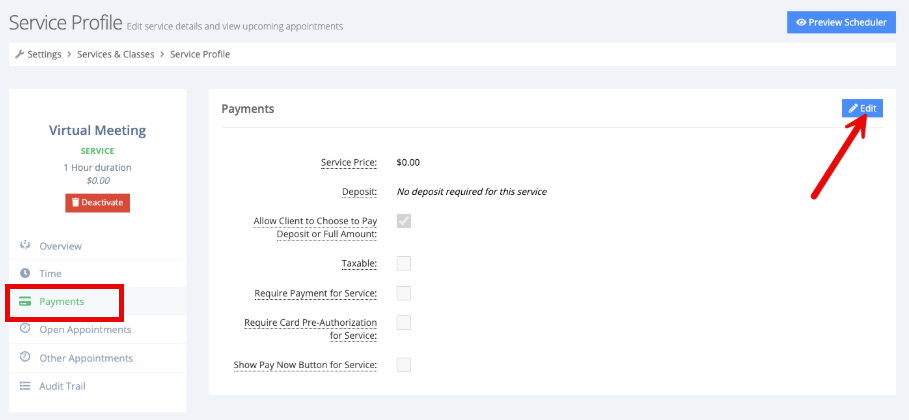Click the Require Payment for Service label
Image resolution: width=909 pixels, height=420 pixels.
coord(316,293)
